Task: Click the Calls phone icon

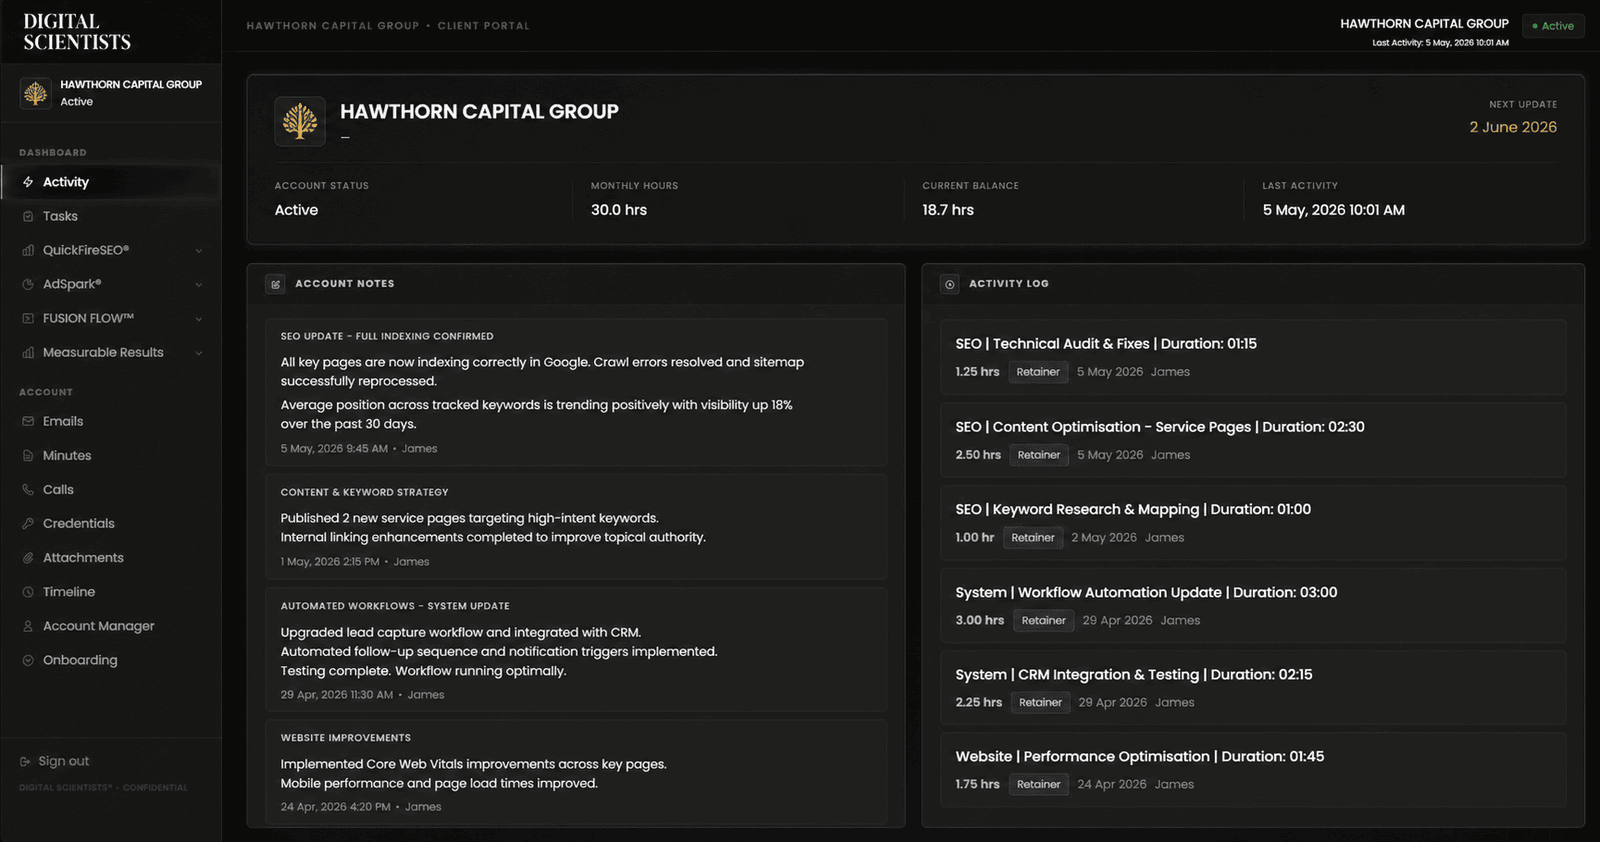Action: (x=28, y=489)
